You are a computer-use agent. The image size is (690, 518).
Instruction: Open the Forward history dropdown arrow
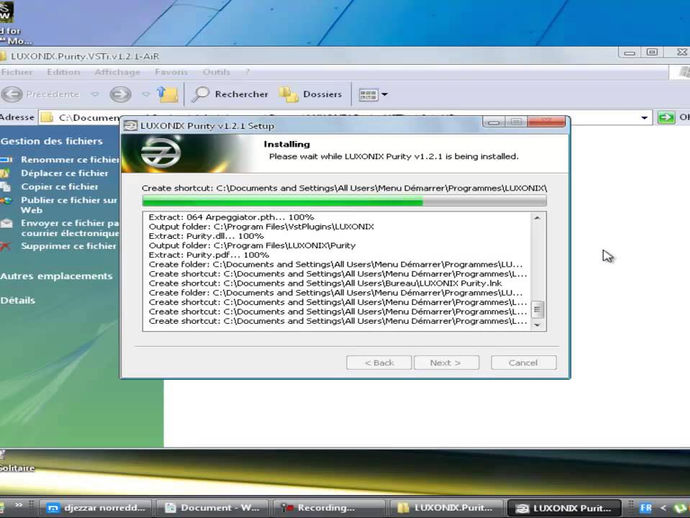[146, 94]
